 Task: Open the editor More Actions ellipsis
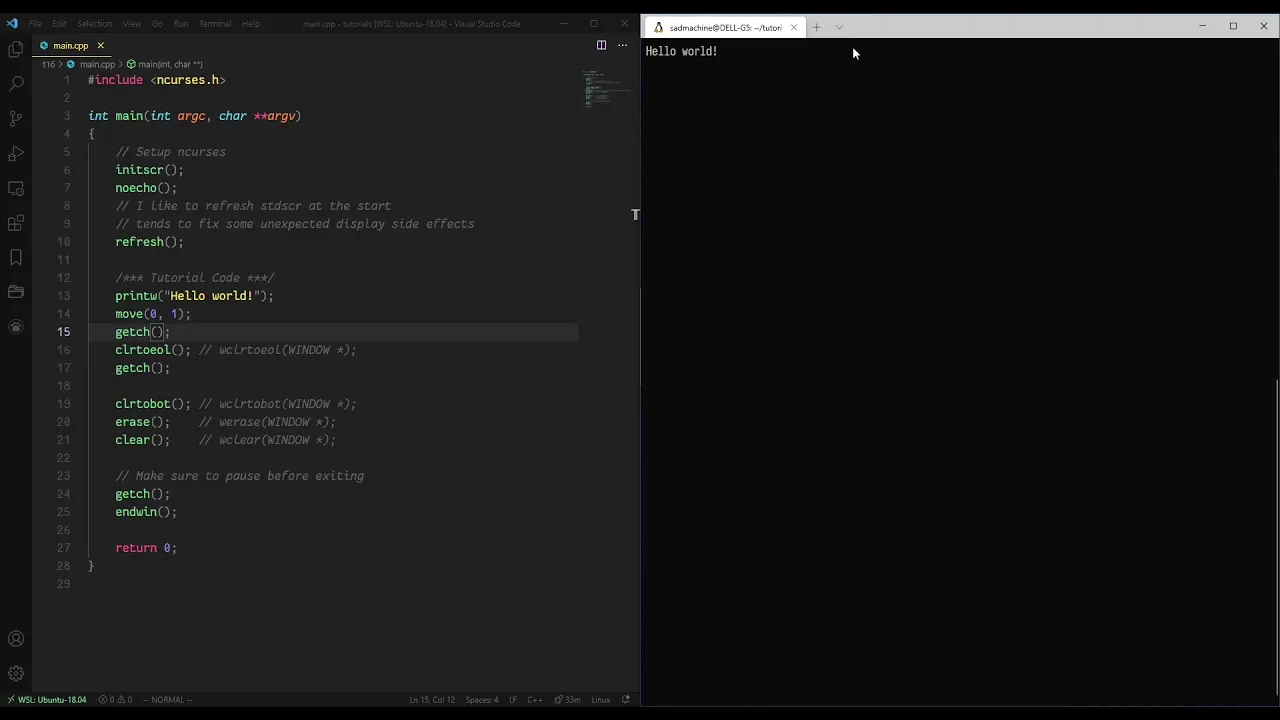pos(622,45)
